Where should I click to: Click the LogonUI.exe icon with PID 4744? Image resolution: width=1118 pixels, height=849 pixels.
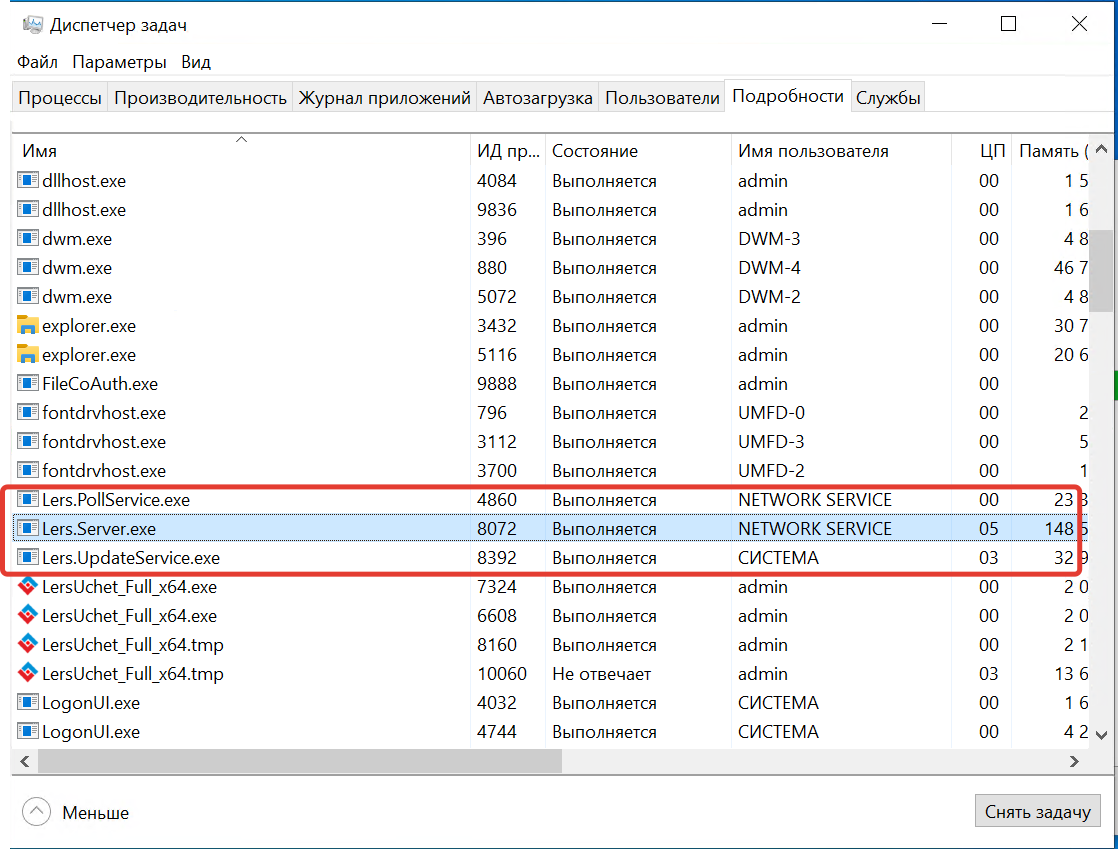tap(27, 731)
